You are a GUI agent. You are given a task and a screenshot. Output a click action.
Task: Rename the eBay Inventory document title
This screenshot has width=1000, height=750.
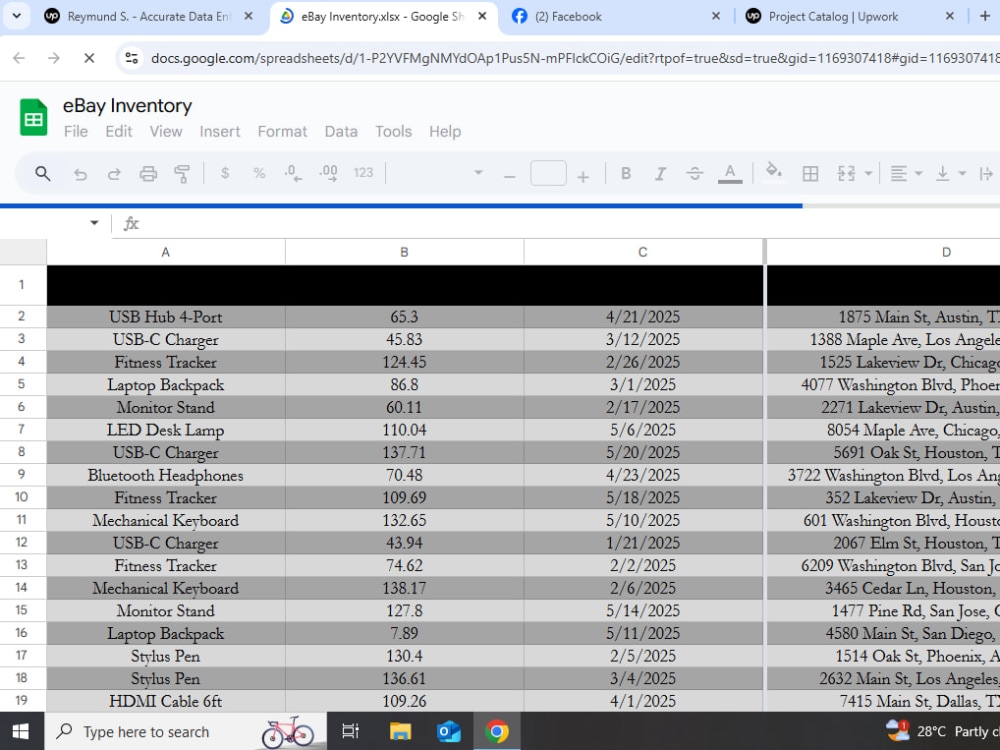128,105
